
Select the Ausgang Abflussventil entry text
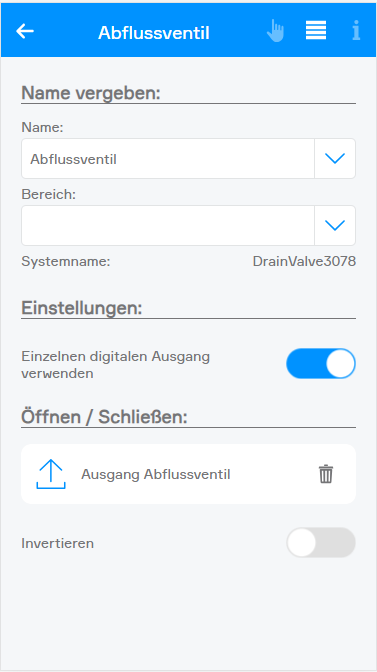pos(156,474)
